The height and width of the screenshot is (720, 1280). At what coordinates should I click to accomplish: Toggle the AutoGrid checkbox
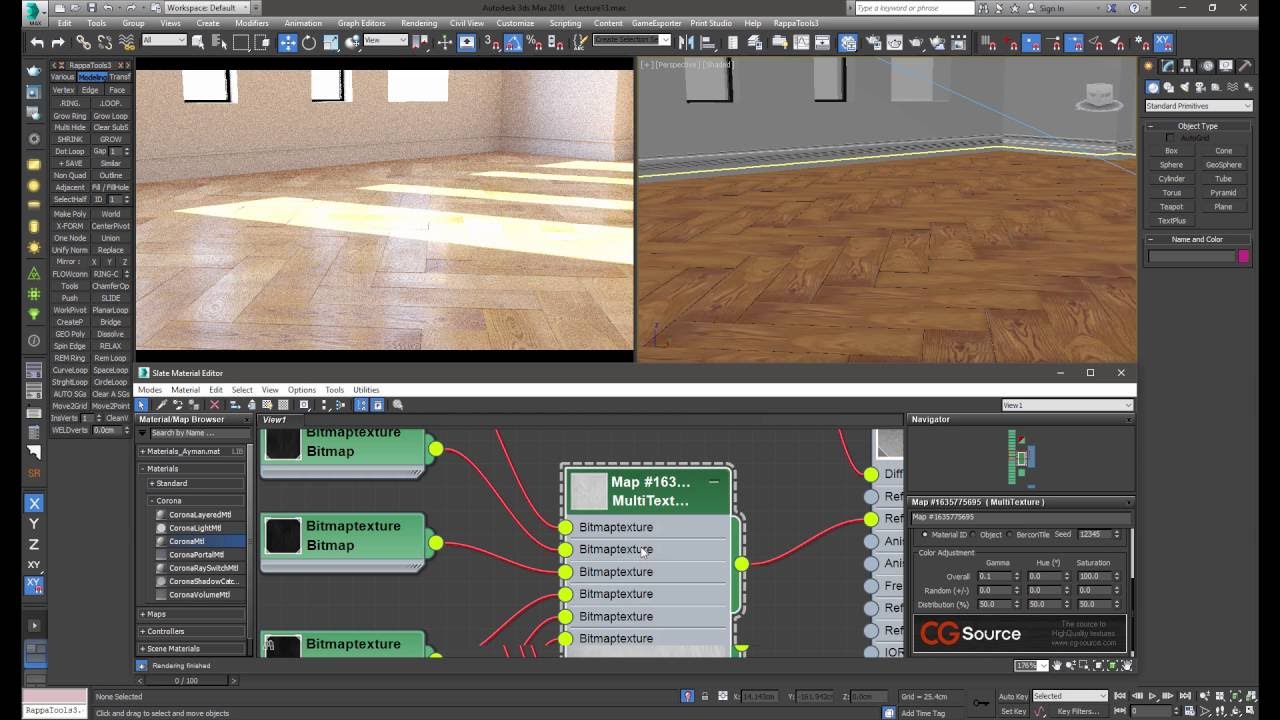pos(1171,138)
